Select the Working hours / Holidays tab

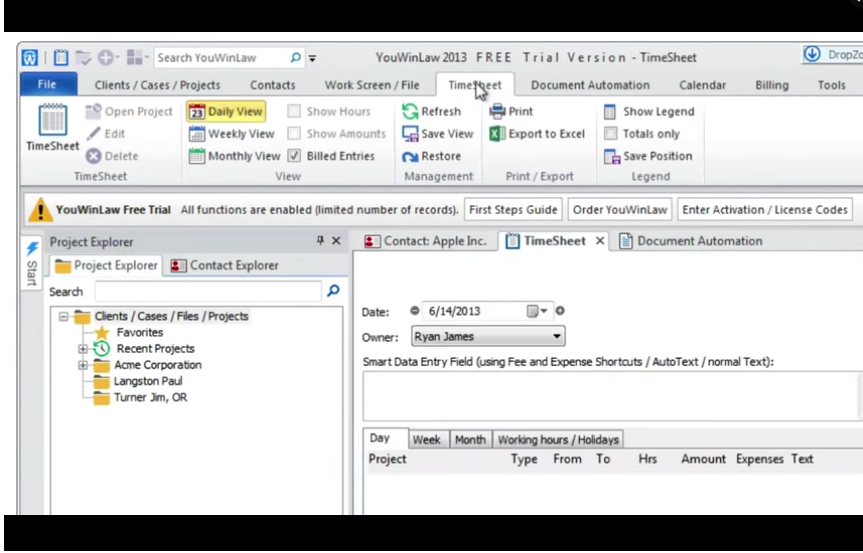[x=558, y=440]
